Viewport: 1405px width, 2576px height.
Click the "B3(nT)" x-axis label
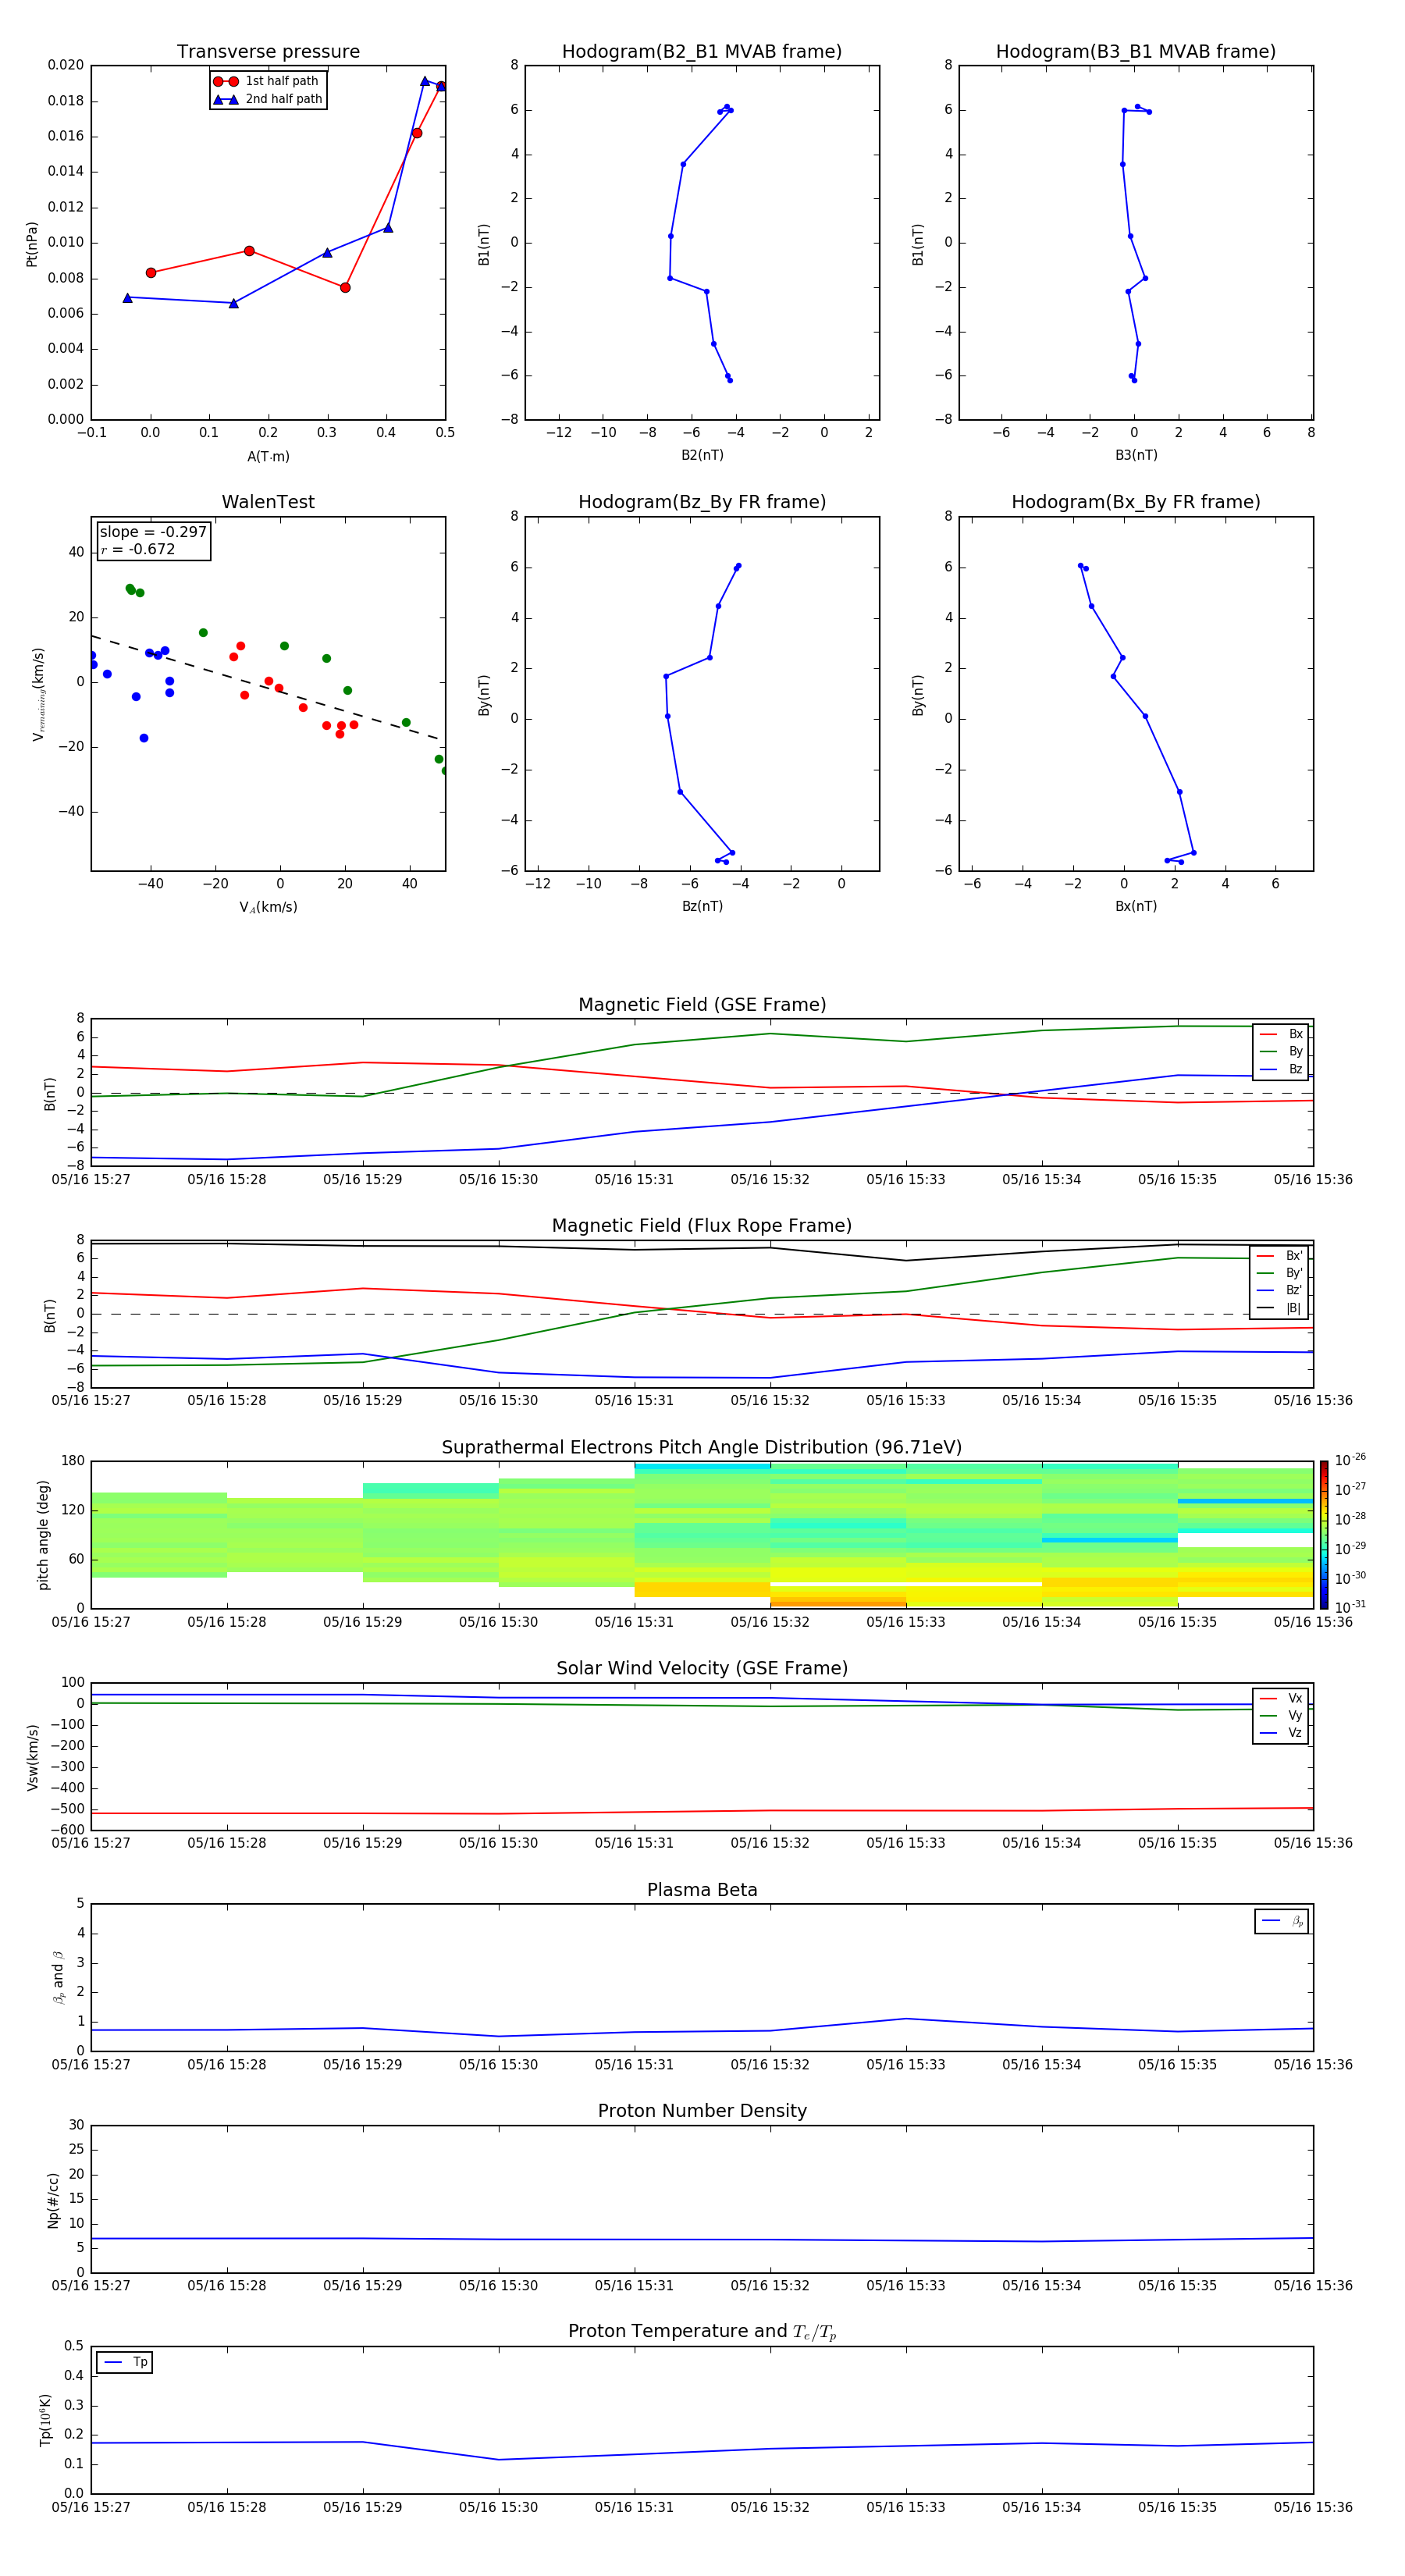click(1136, 455)
